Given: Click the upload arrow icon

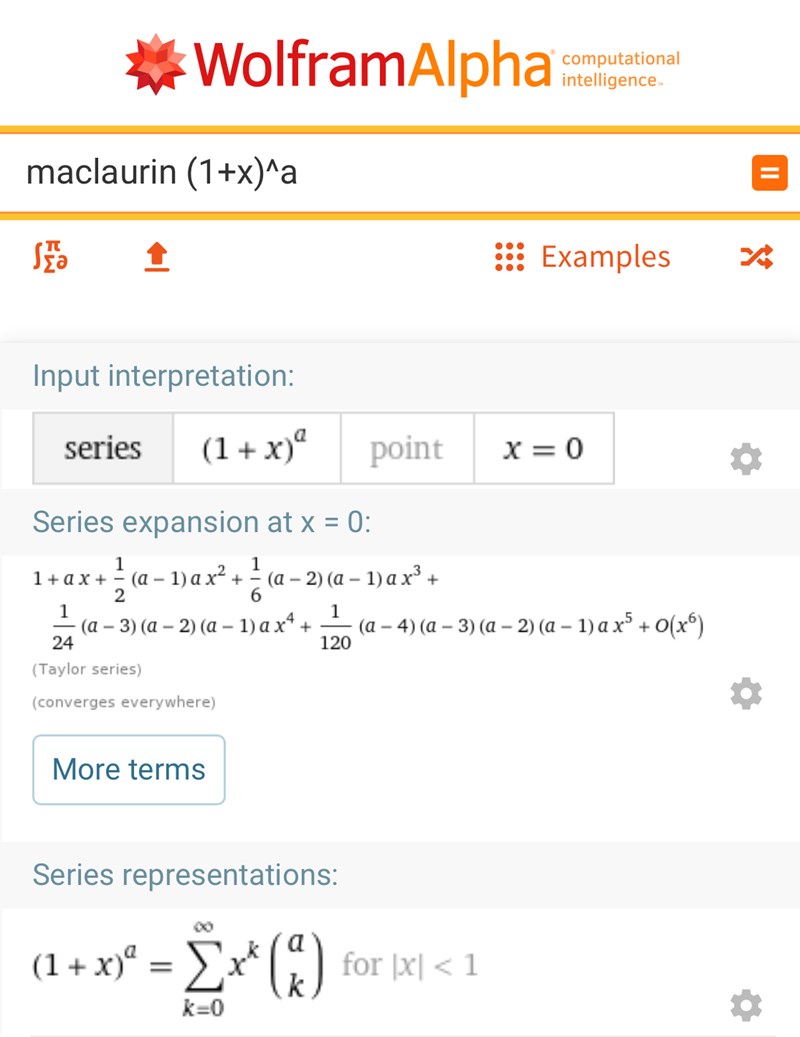Looking at the screenshot, I should click(x=157, y=258).
